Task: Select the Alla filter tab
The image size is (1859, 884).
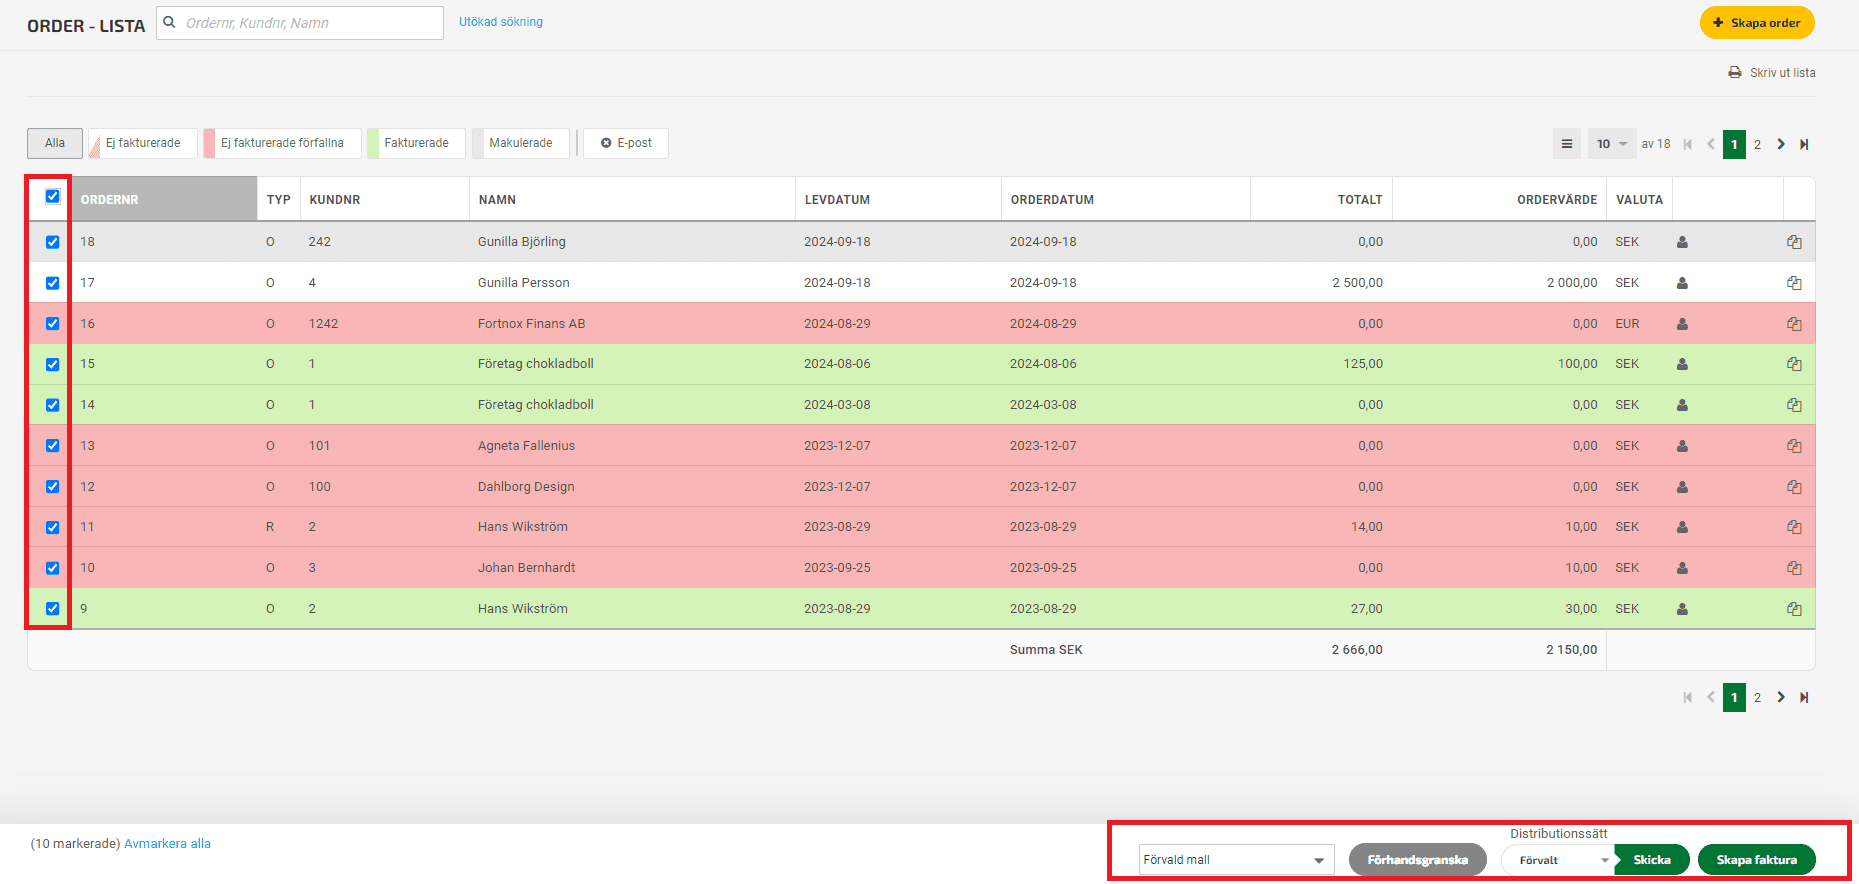Action: tap(55, 143)
